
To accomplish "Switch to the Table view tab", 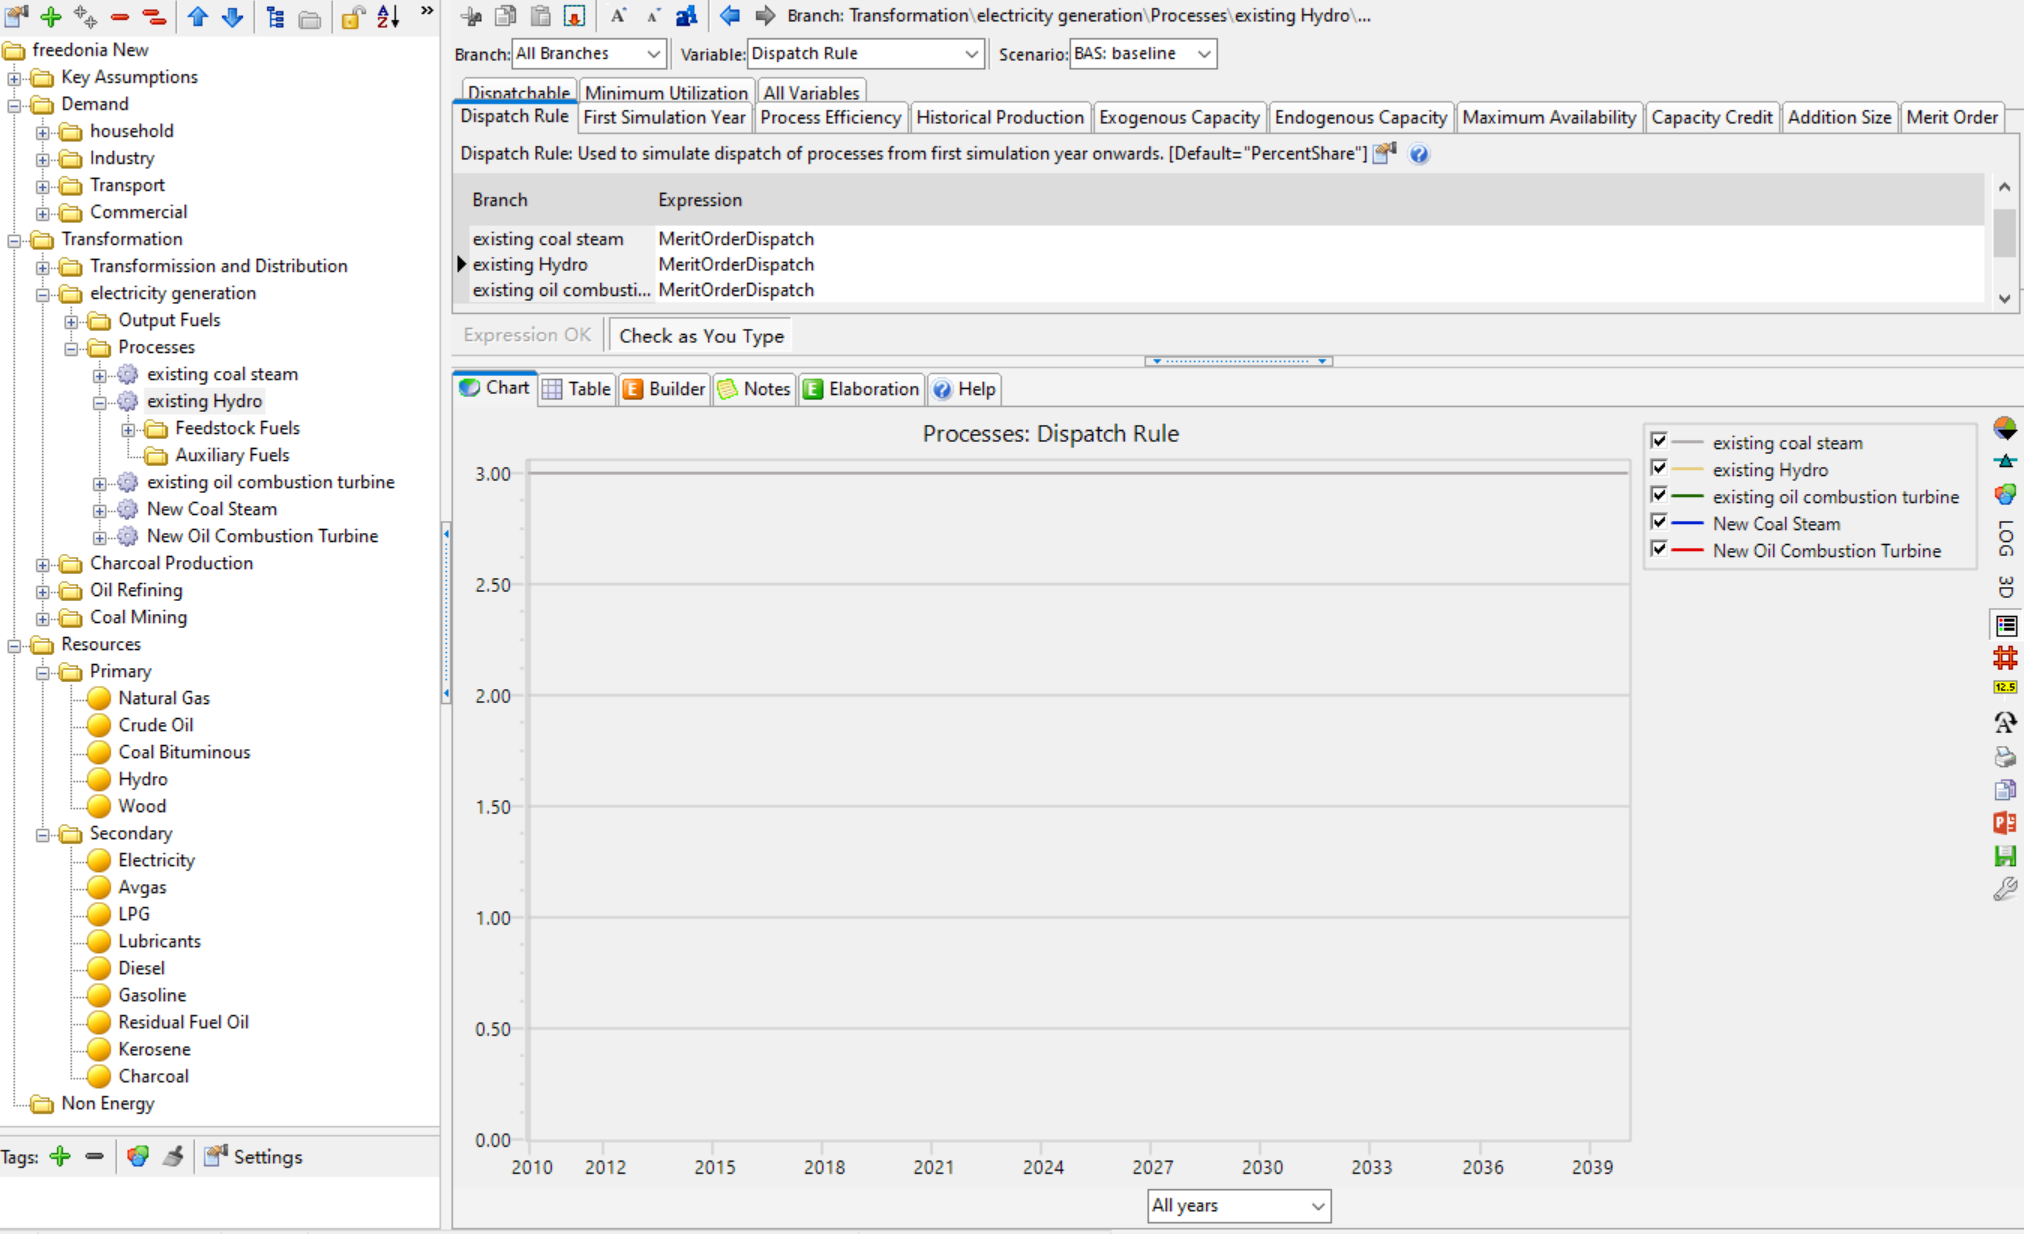I will point(576,389).
